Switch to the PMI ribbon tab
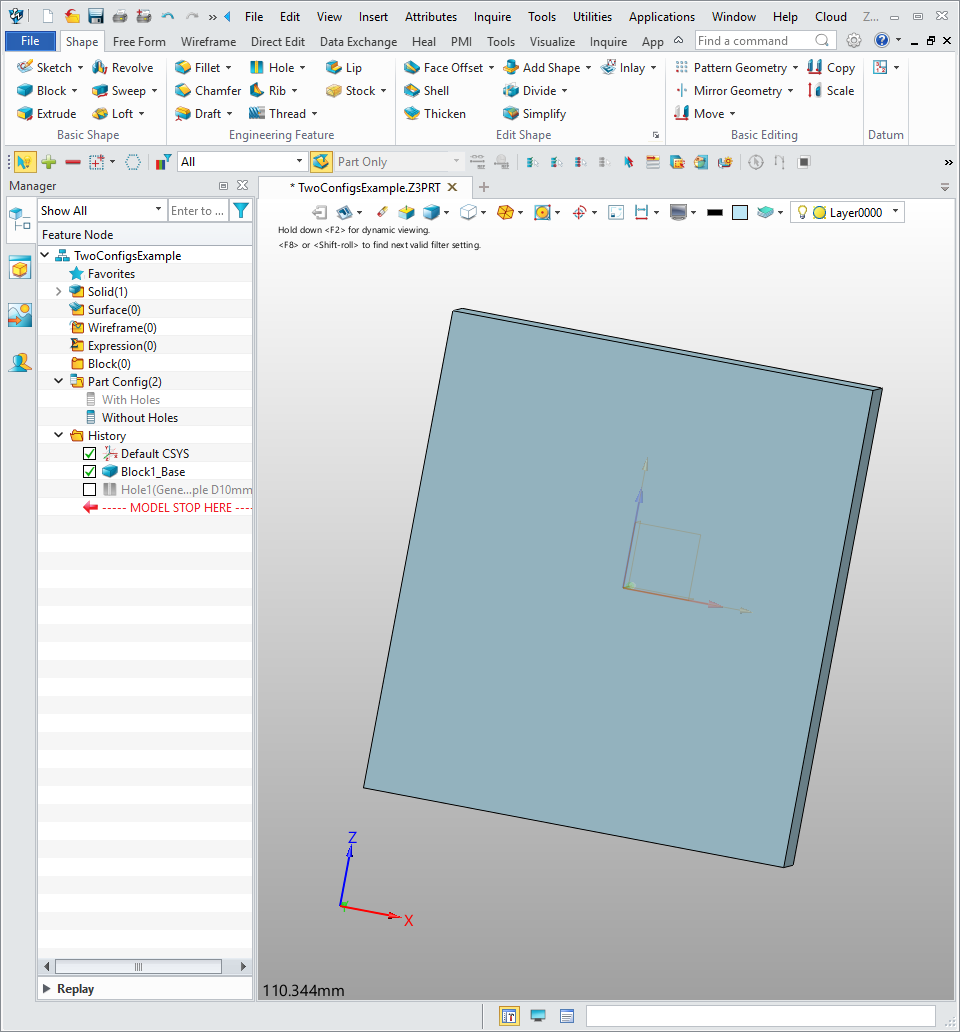The width and height of the screenshot is (960, 1032). [x=461, y=41]
